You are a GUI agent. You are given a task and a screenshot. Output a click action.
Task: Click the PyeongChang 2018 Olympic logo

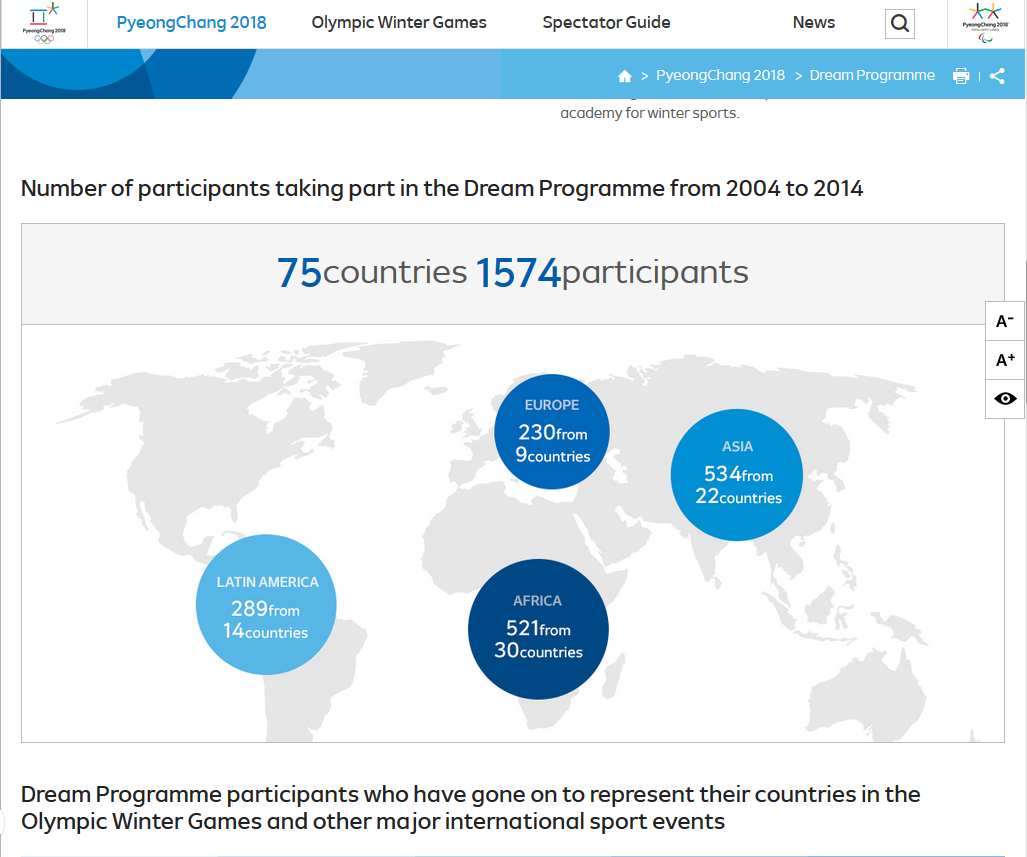point(44,24)
